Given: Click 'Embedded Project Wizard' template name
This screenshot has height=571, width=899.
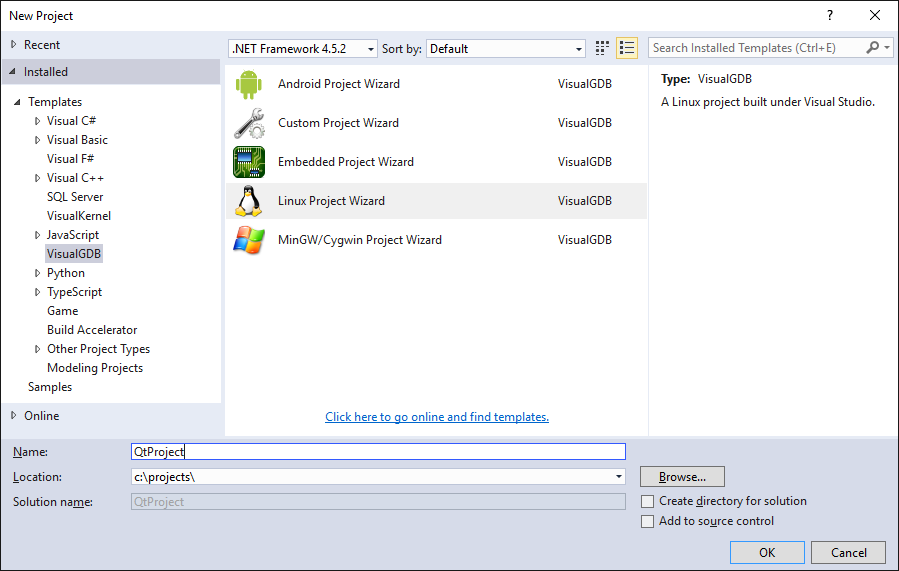Looking at the screenshot, I should tap(346, 162).
